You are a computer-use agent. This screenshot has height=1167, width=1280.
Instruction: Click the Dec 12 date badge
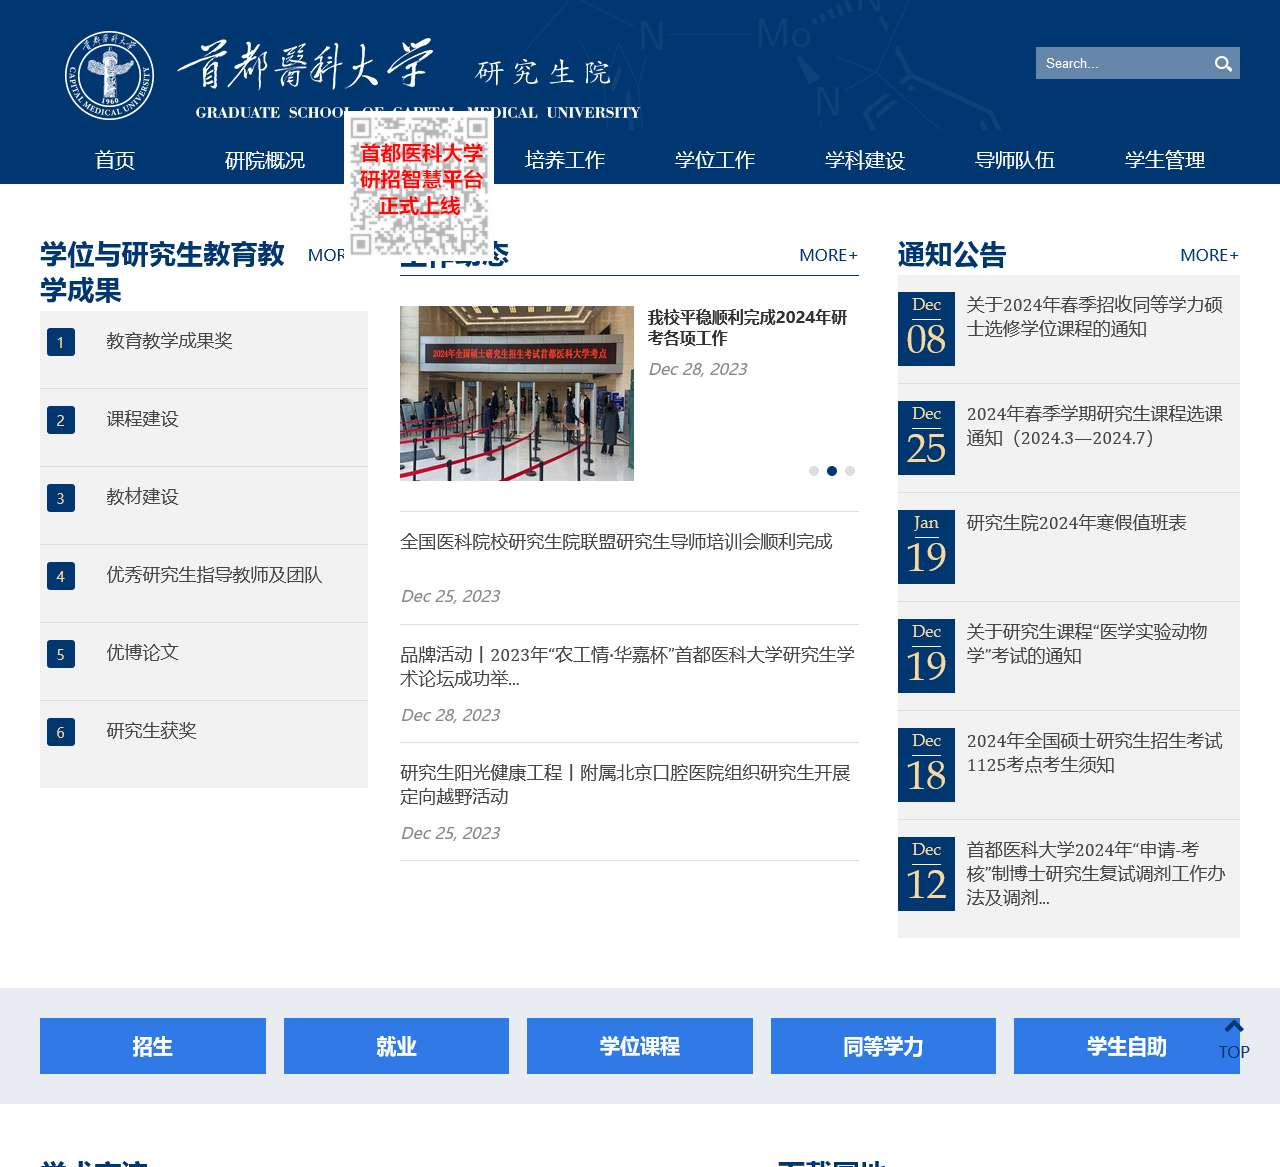[x=926, y=874]
